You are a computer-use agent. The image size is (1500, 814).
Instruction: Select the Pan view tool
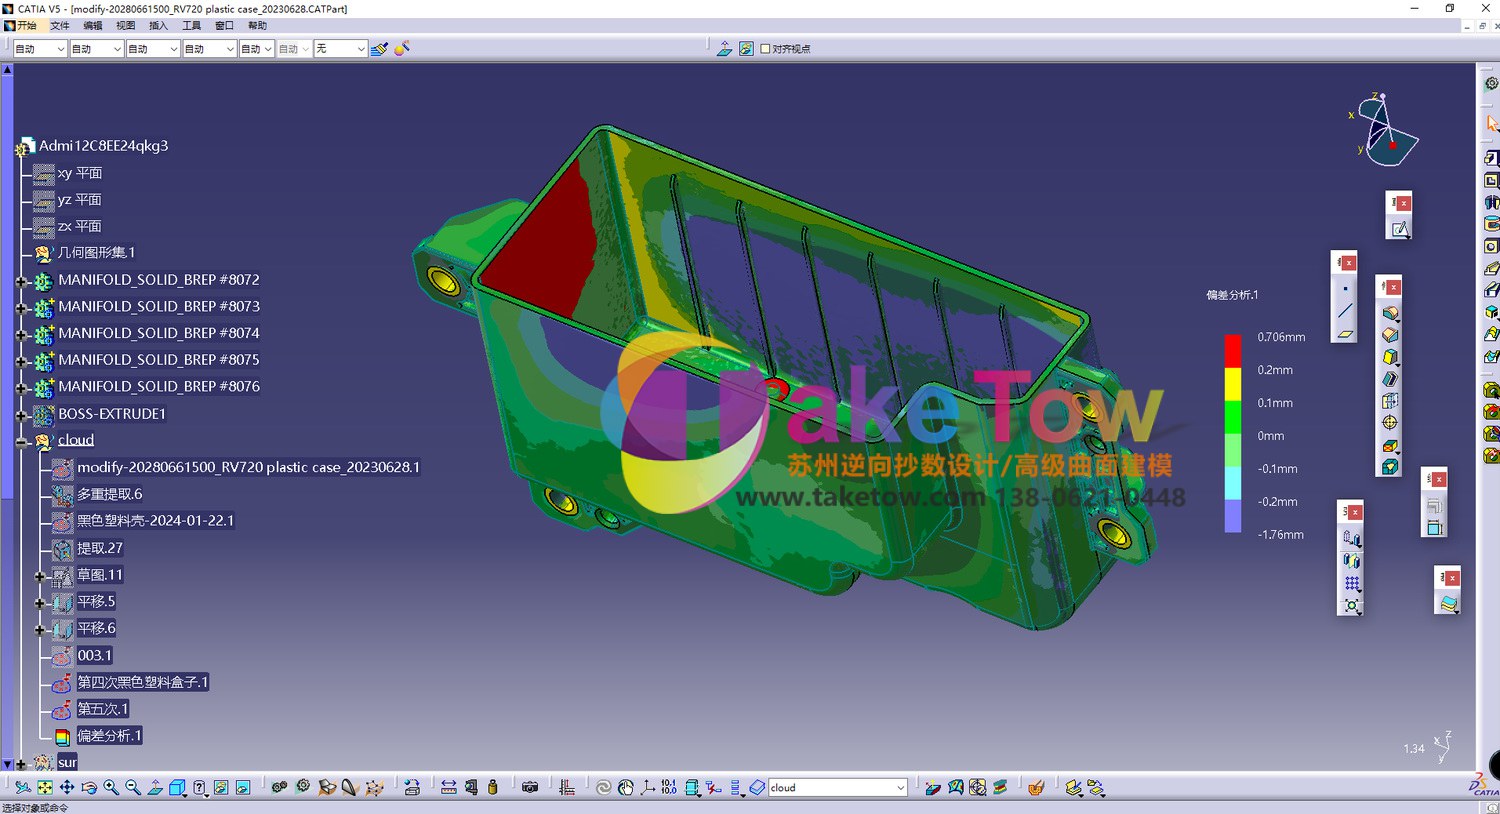tap(67, 788)
